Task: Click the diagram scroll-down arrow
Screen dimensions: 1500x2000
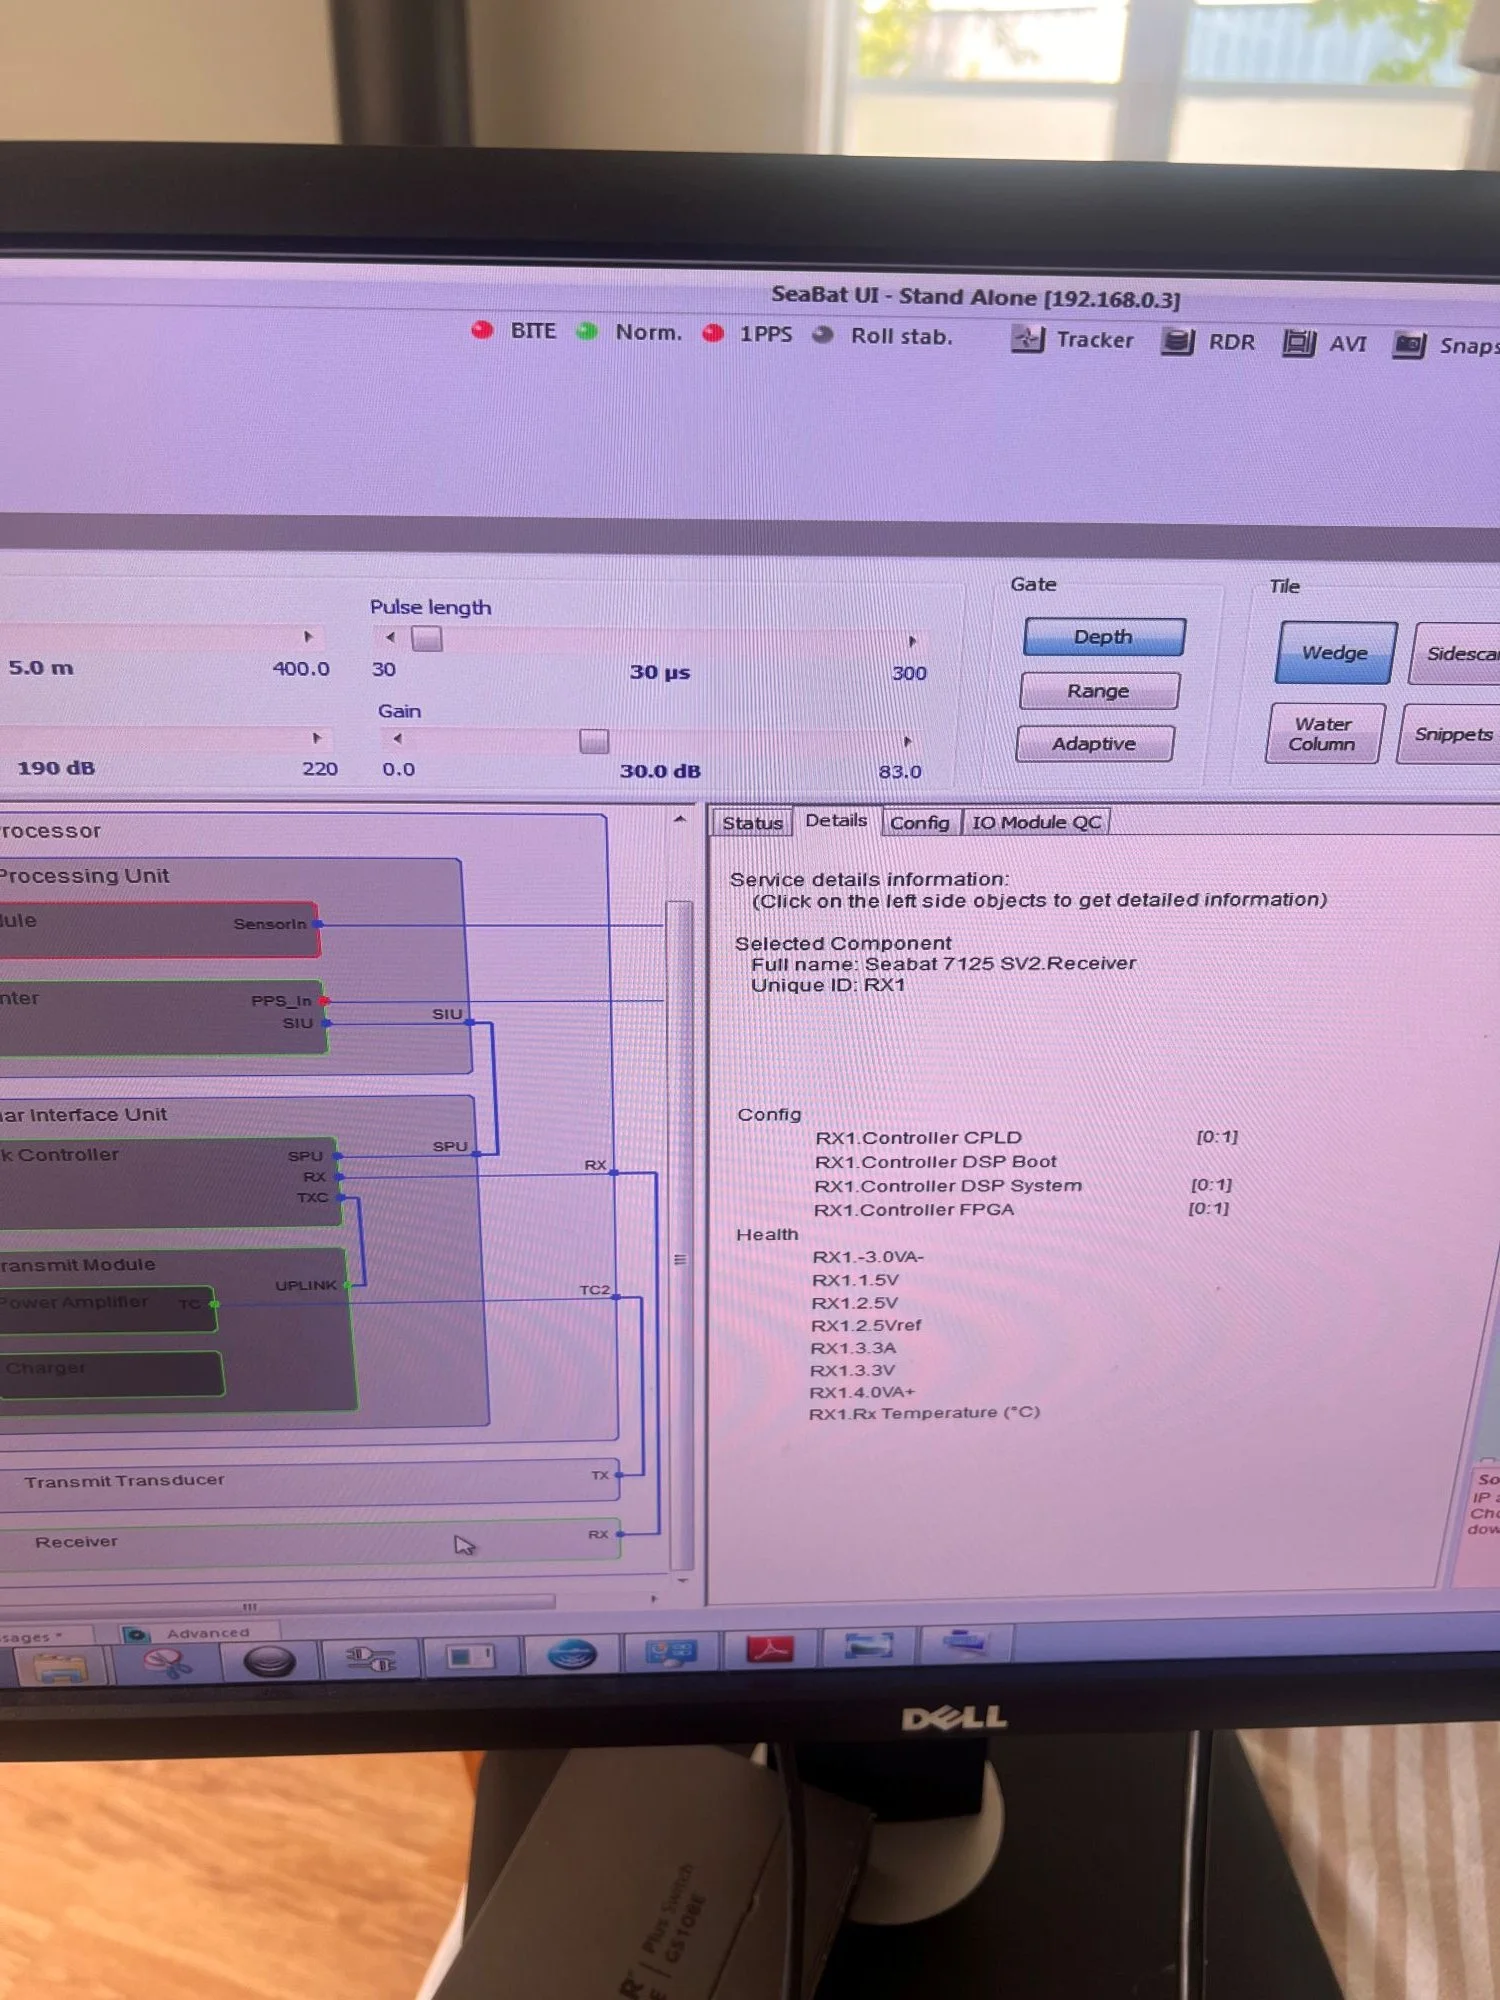Action: [x=683, y=1581]
